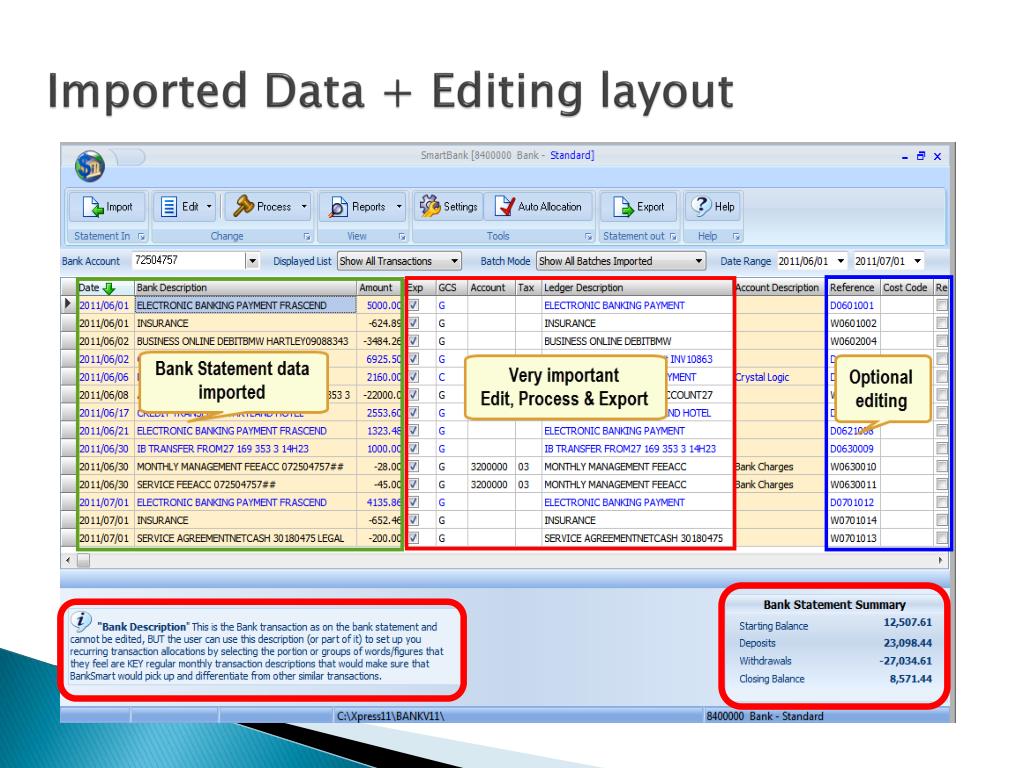Click the scroll left arrow of grid
Image resolution: width=1024 pixels, height=768 pixels.
pos(68,560)
